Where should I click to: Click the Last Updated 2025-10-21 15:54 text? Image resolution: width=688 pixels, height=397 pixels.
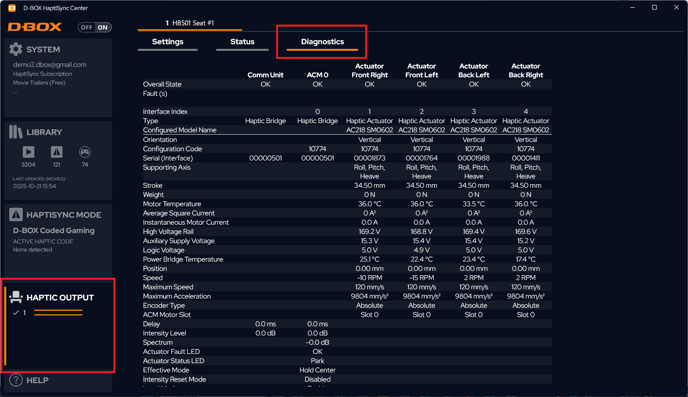[39, 182]
